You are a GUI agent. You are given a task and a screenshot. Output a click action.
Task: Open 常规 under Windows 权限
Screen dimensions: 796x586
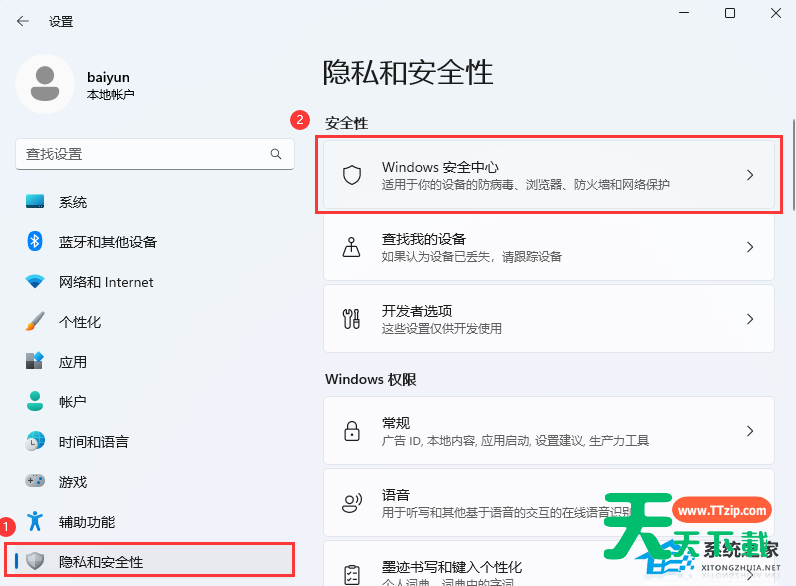coord(396,423)
